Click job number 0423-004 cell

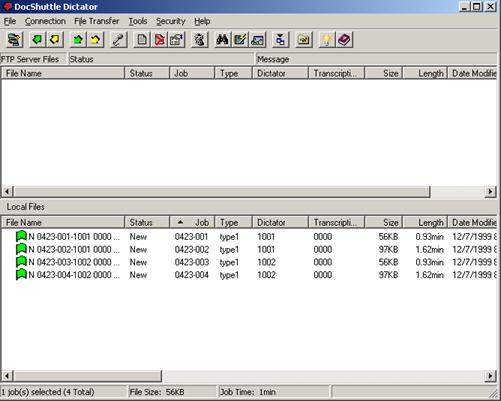click(x=192, y=275)
